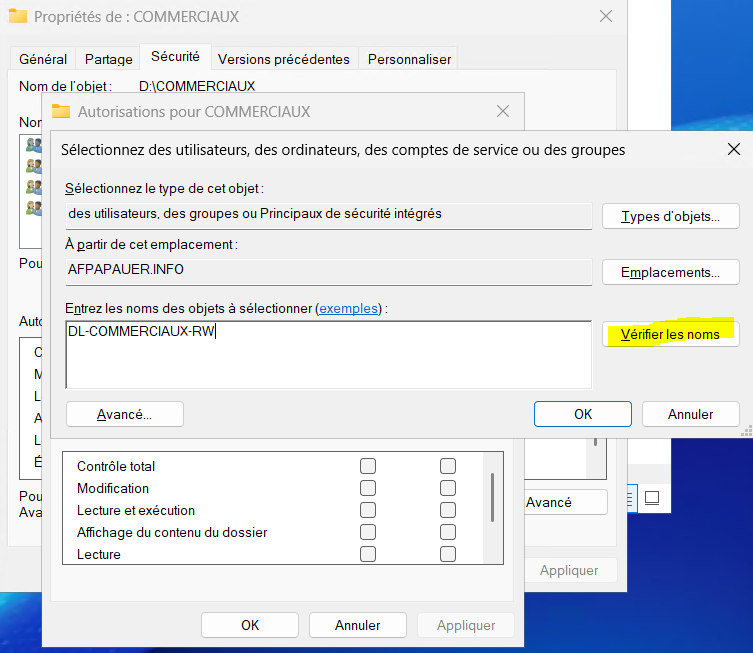Go to the Personnaliser tab
The width and height of the screenshot is (753, 653).
tap(409, 59)
